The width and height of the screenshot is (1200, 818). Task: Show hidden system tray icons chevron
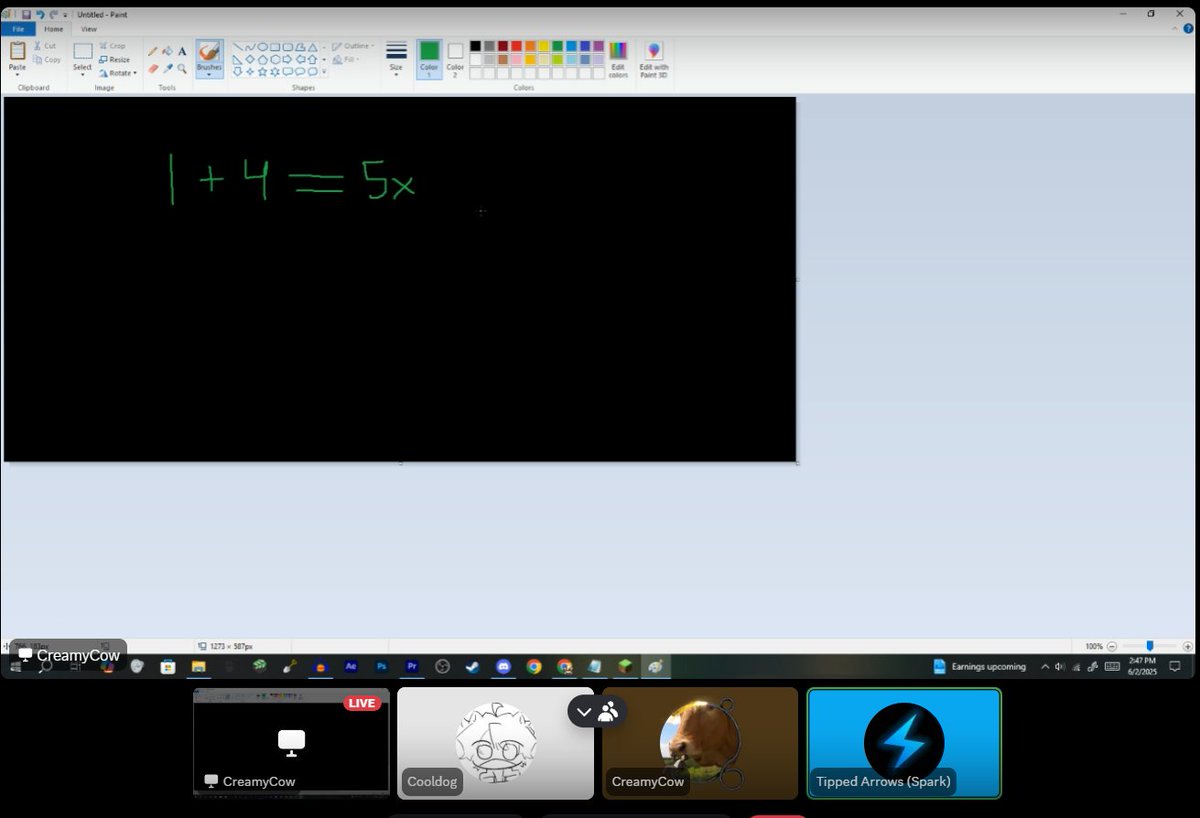point(1045,666)
